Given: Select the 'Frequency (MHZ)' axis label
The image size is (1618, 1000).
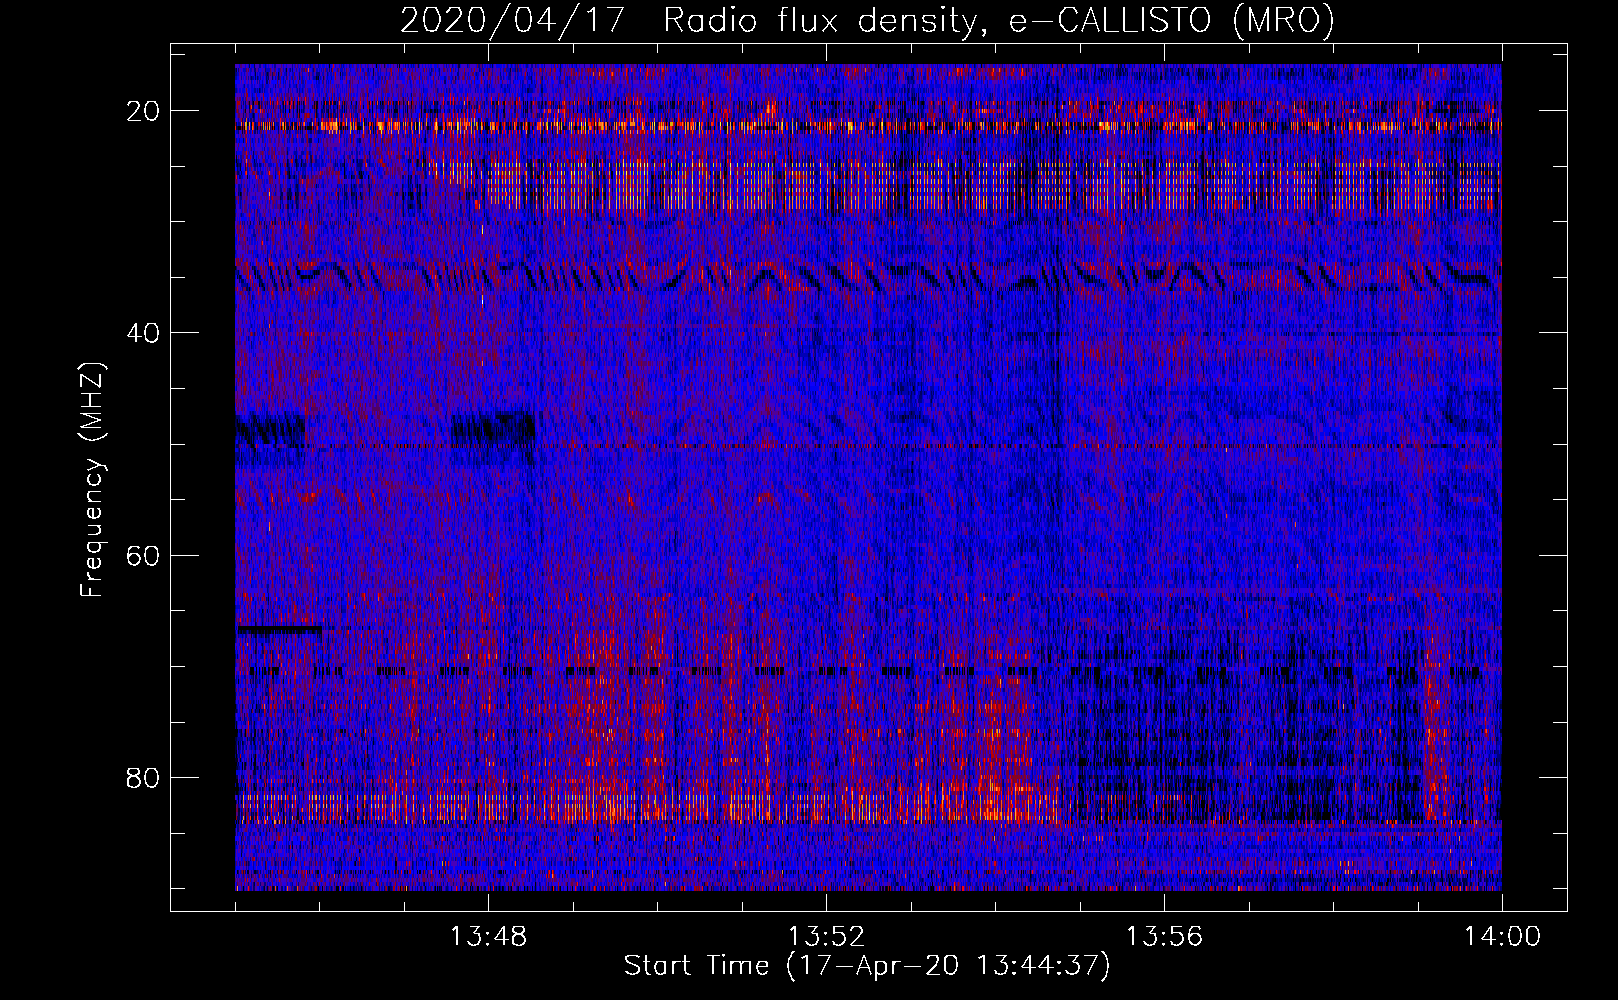Looking at the screenshot, I should (x=92, y=480).
